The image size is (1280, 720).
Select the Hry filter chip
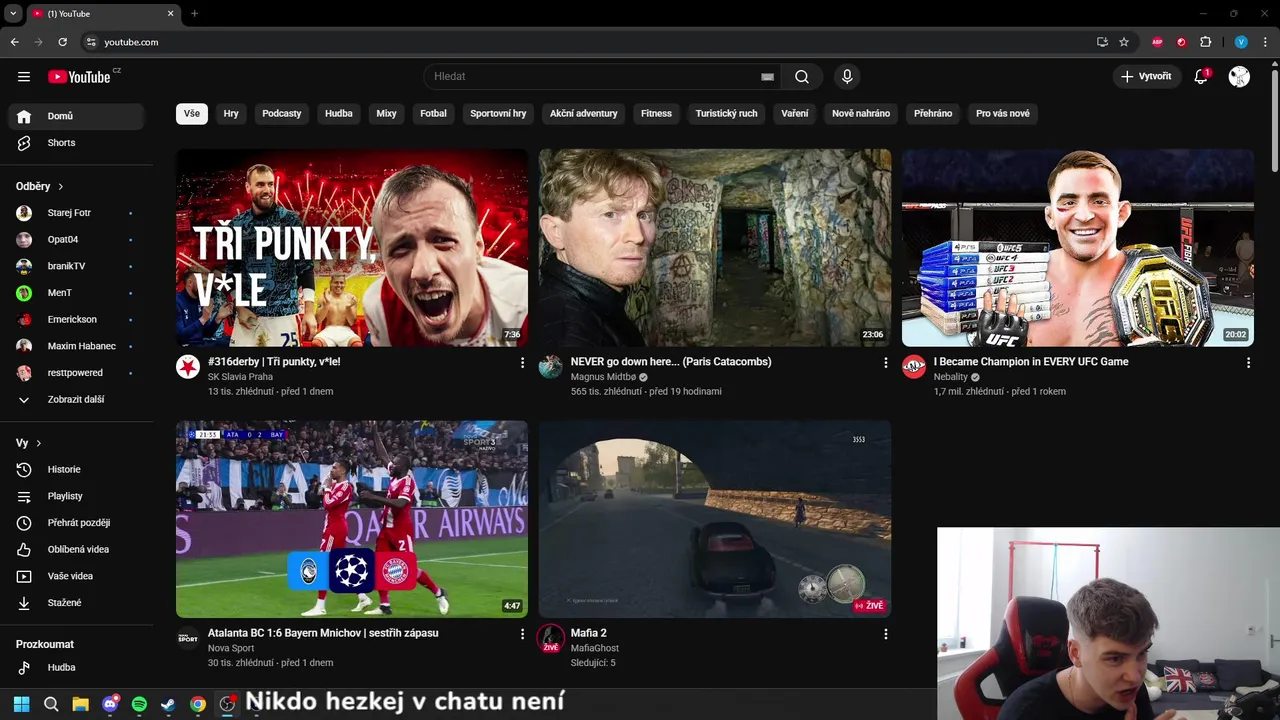tap(231, 113)
